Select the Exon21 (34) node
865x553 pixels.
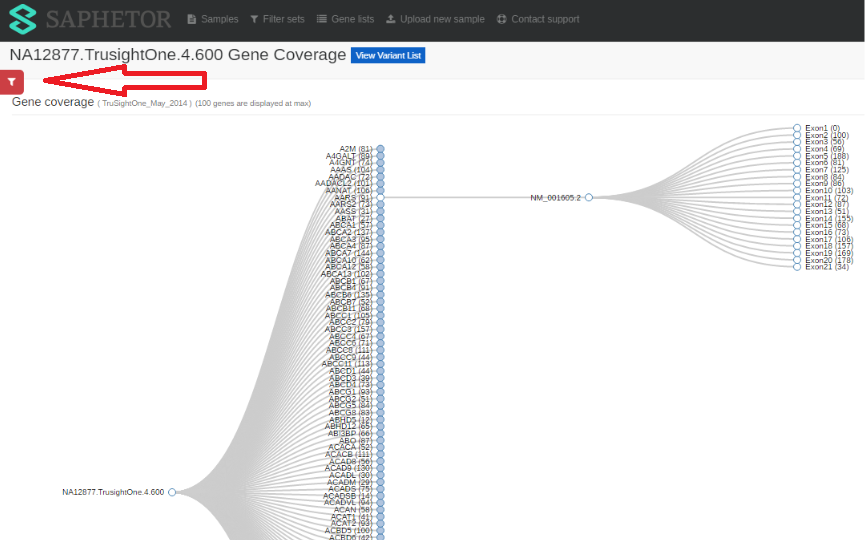pos(797,267)
